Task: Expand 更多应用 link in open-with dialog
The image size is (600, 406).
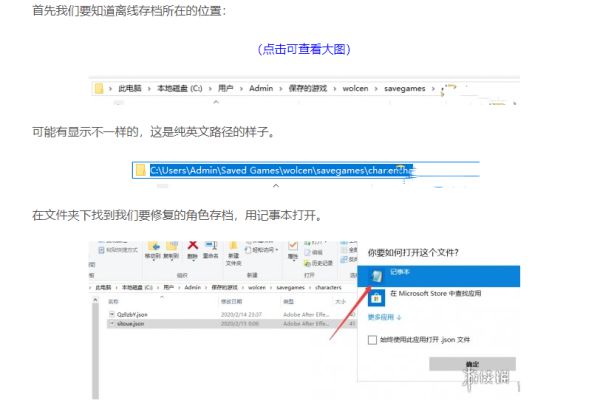Action: 385,317
